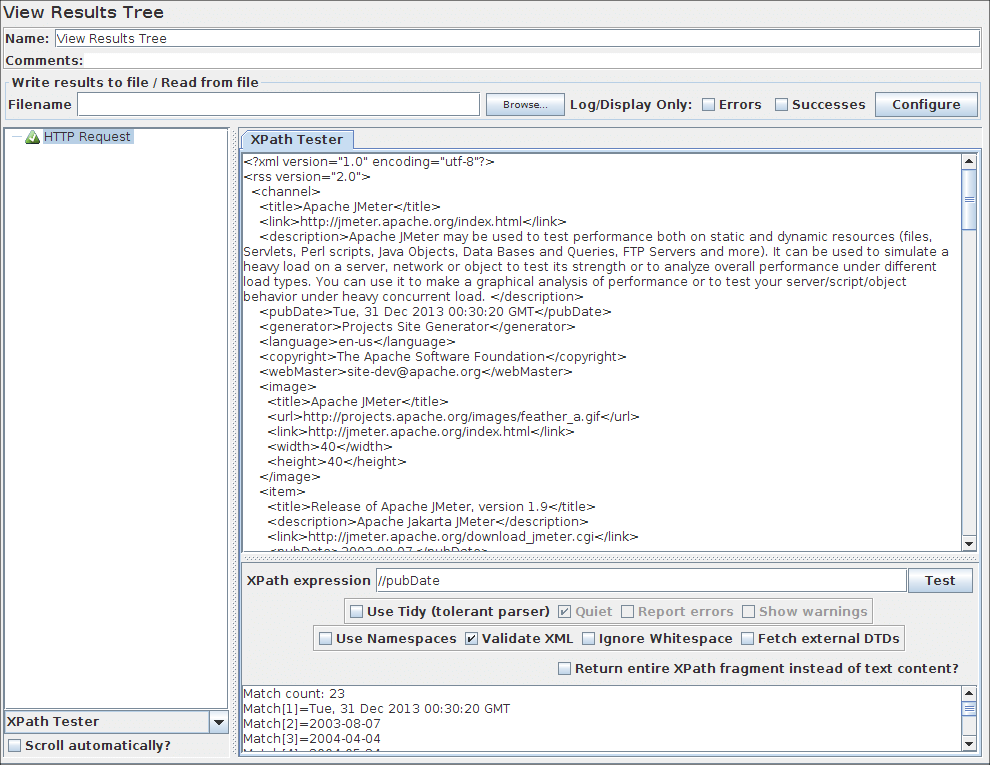Enable Scroll automatically checkbox
The width and height of the screenshot is (990, 765).
[x=14, y=746]
